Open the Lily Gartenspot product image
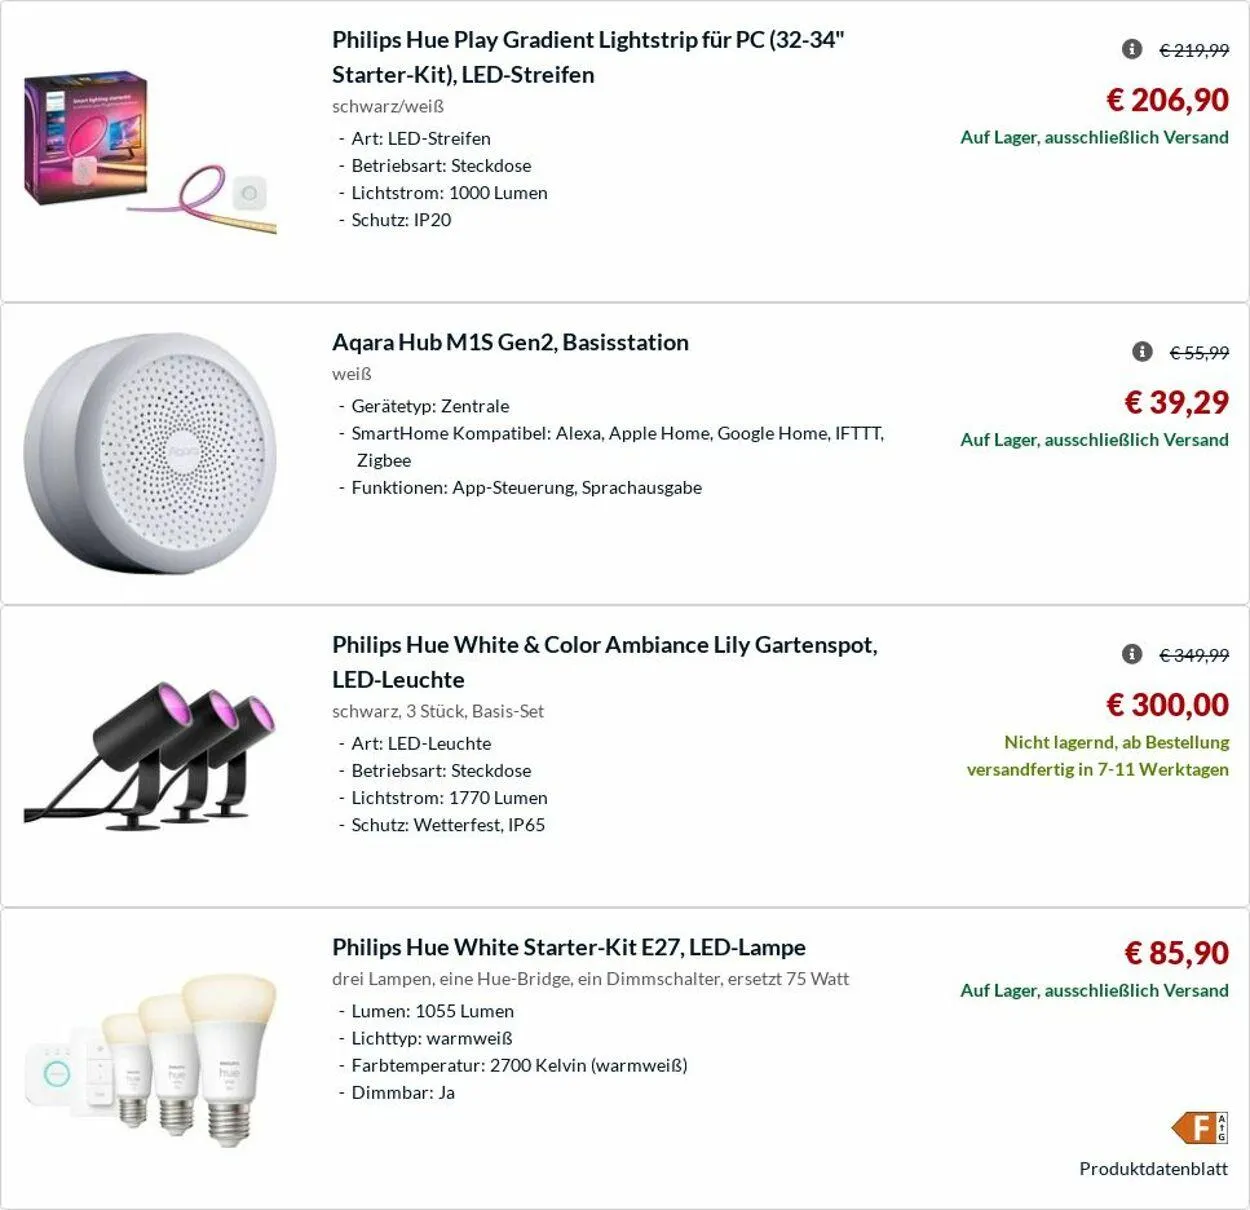Screen dimensions: 1250x1210 [150, 755]
